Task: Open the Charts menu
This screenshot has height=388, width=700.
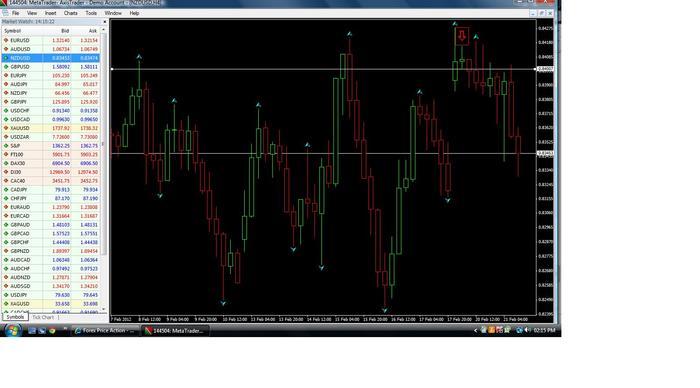Action: 71,13
